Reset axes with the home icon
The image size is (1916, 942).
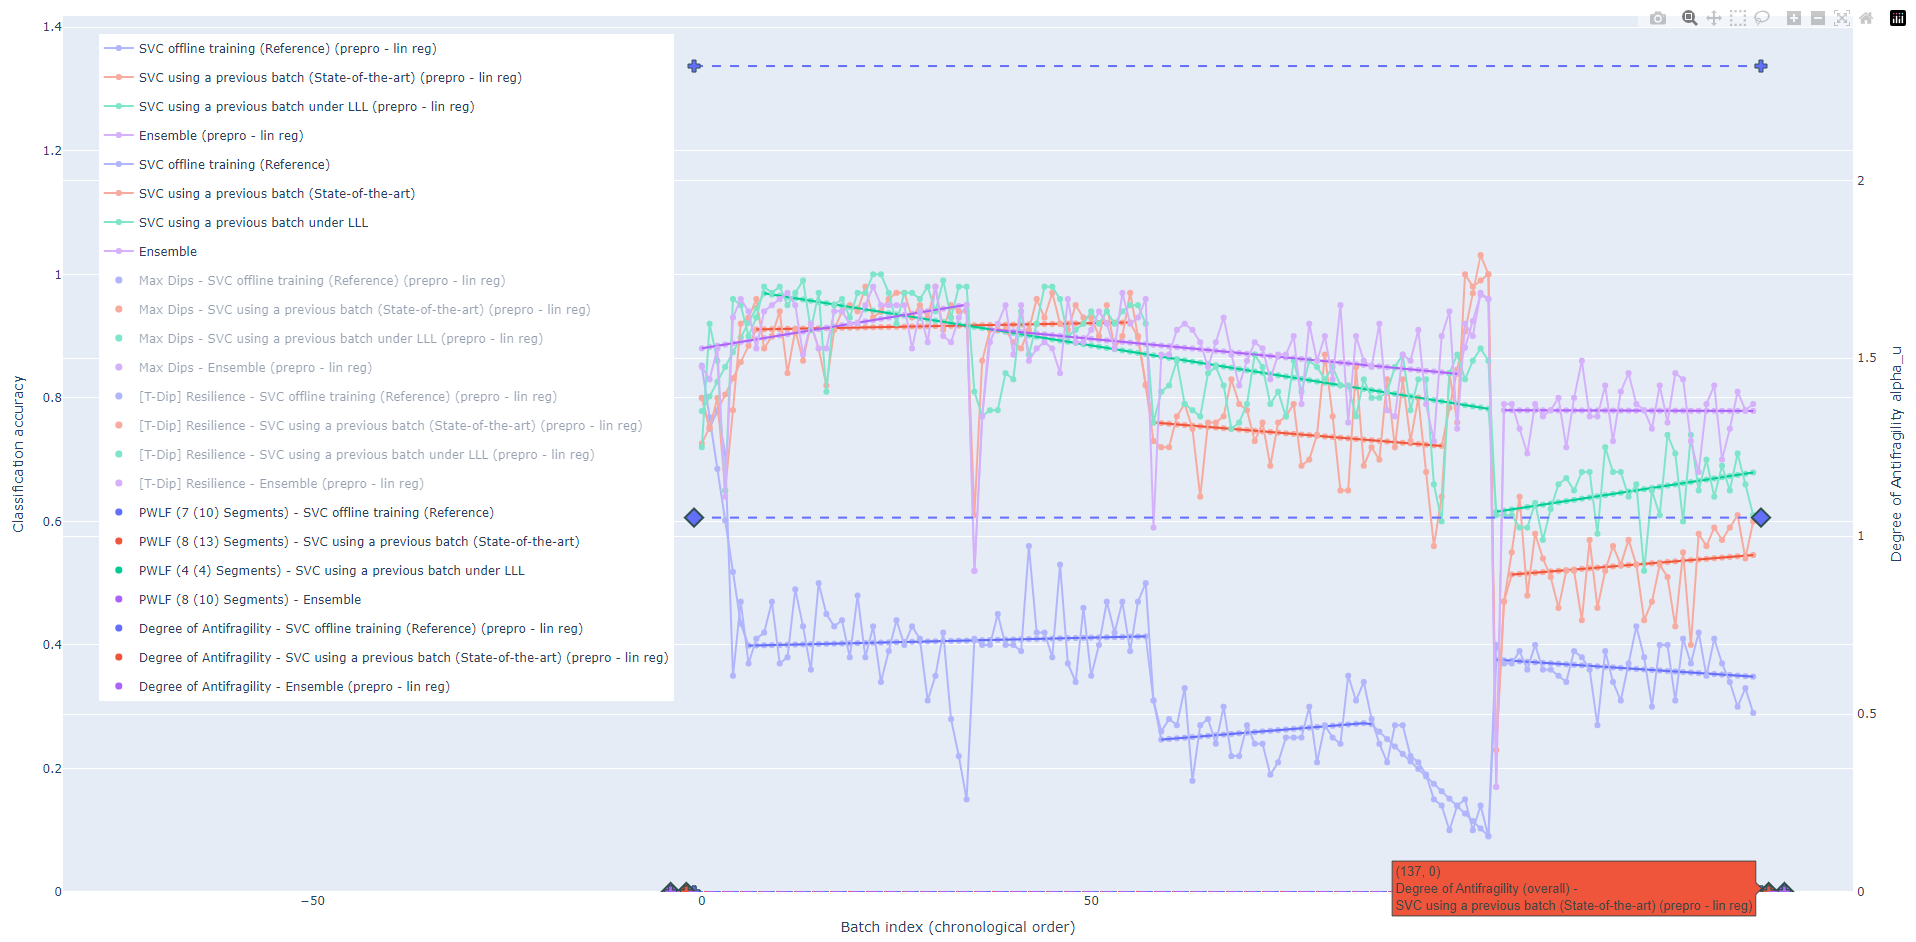pyautogui.click(x=1866, y=18)
